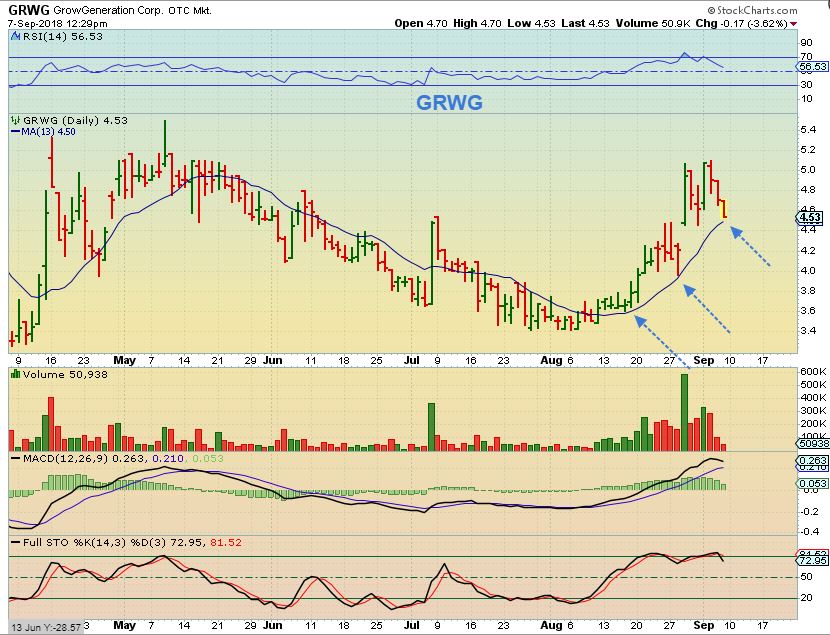Click the blue line marker before MA(13)
830x635 pixels.
click(15, 132)
